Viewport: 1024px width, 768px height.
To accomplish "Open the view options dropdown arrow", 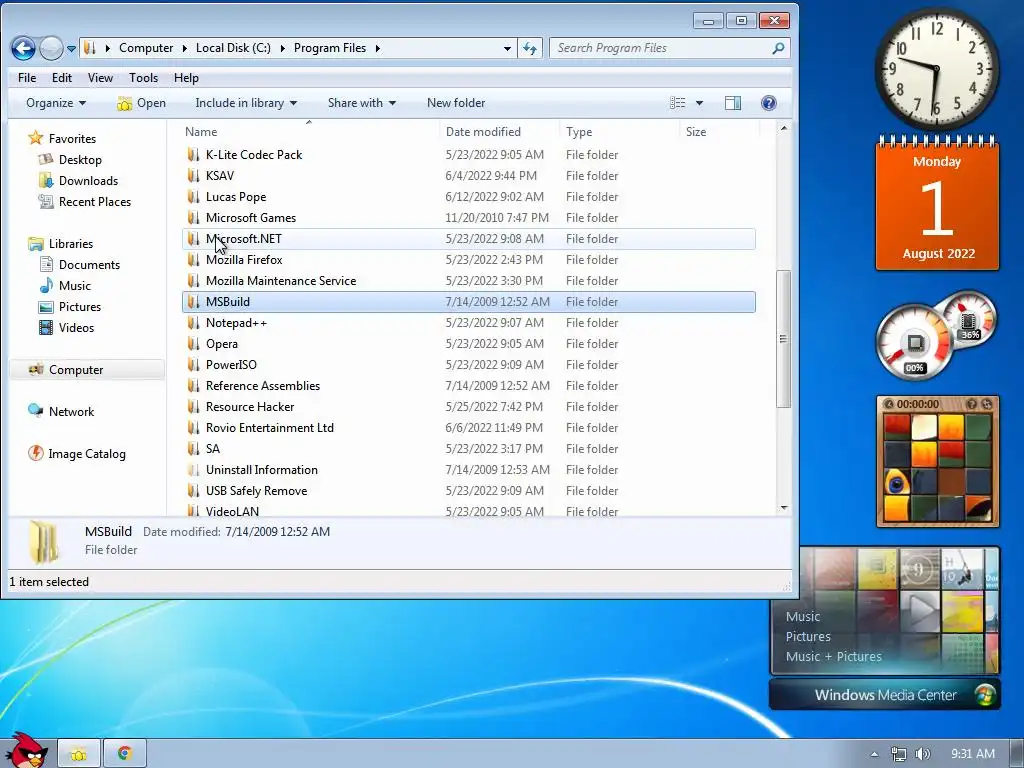I will [x=699, y=103].
